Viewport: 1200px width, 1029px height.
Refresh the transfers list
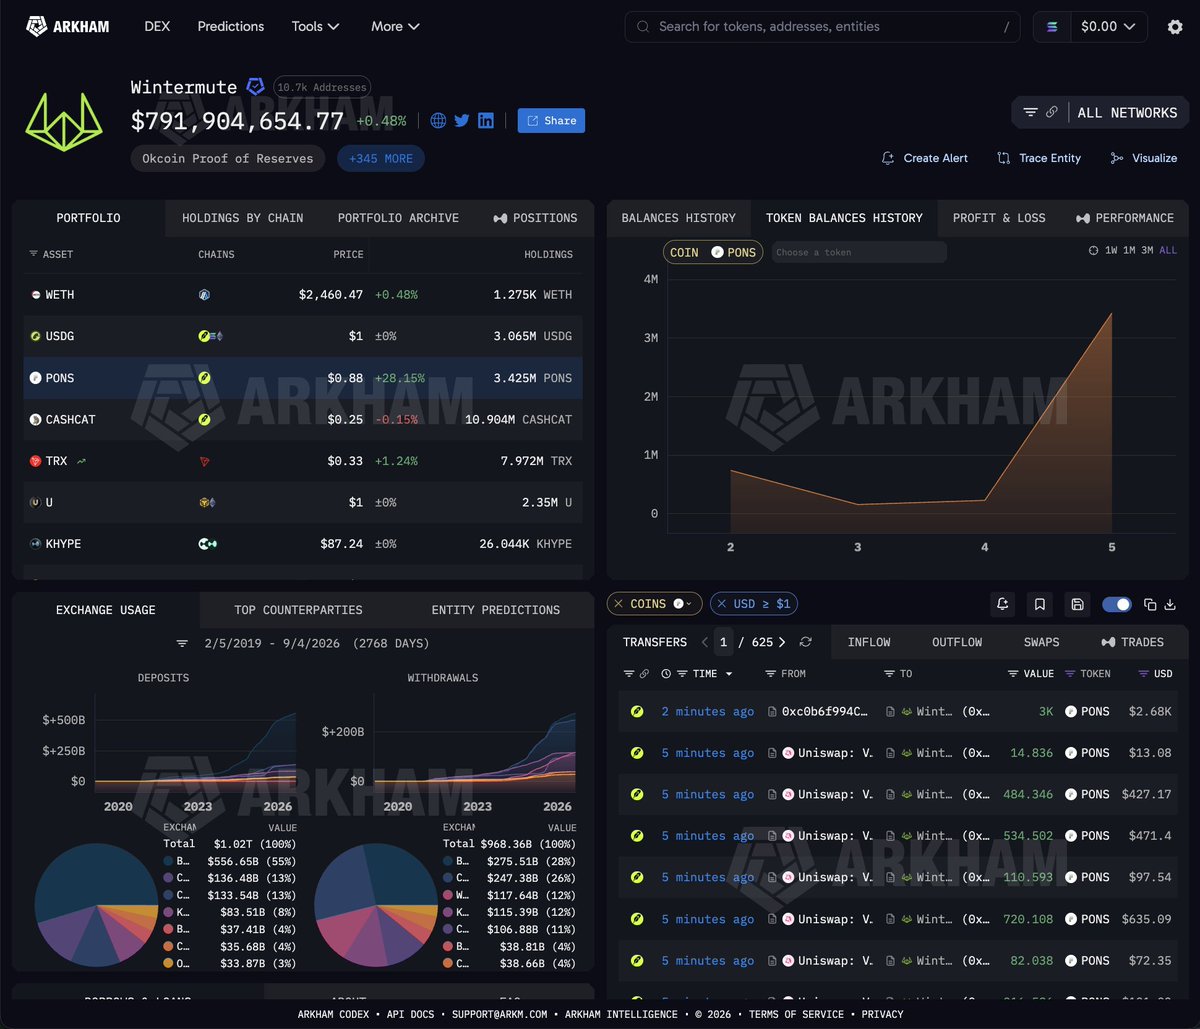[x=806, y=642]
